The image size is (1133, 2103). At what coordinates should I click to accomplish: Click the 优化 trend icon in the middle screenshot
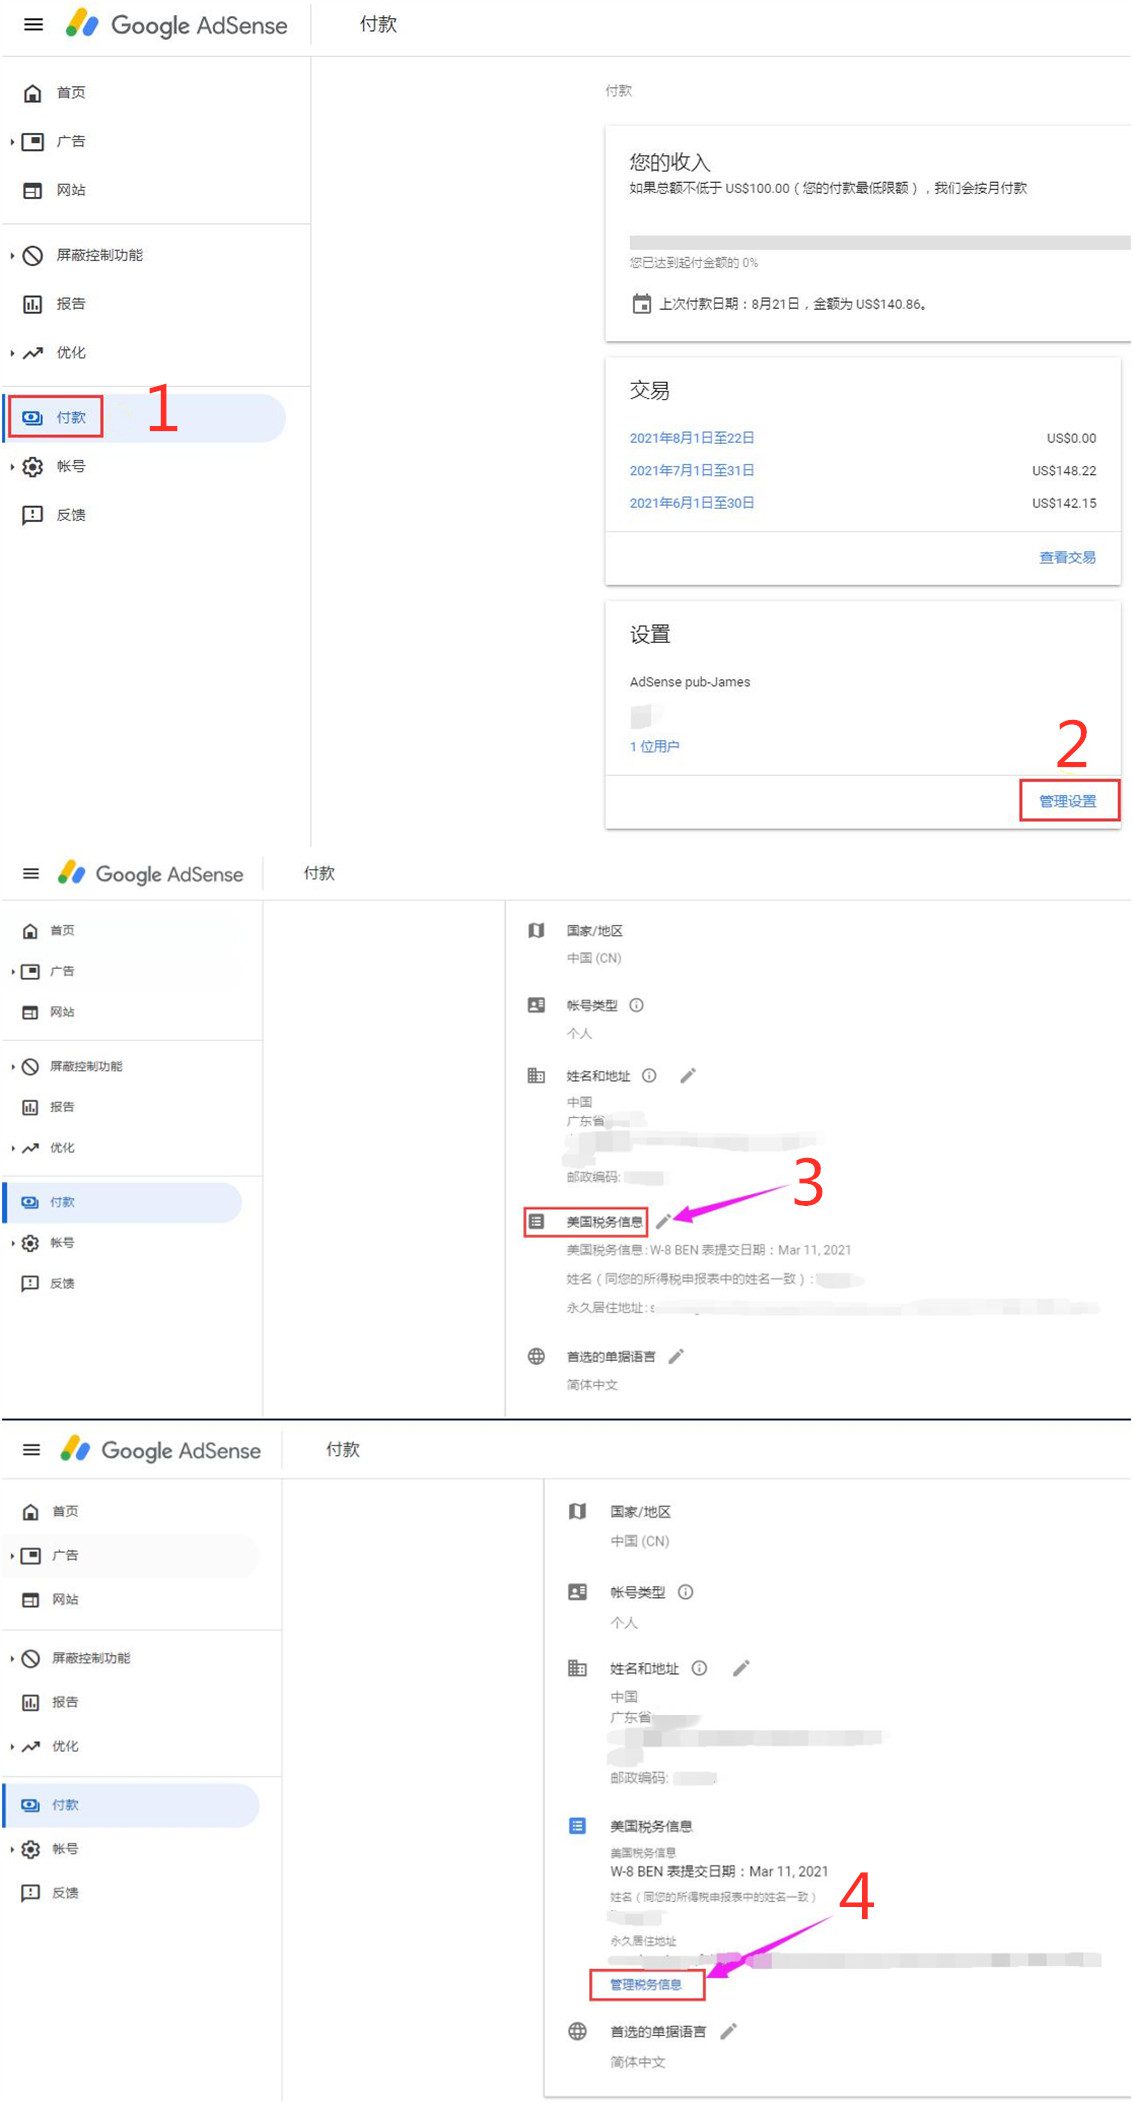point(31,1149)
